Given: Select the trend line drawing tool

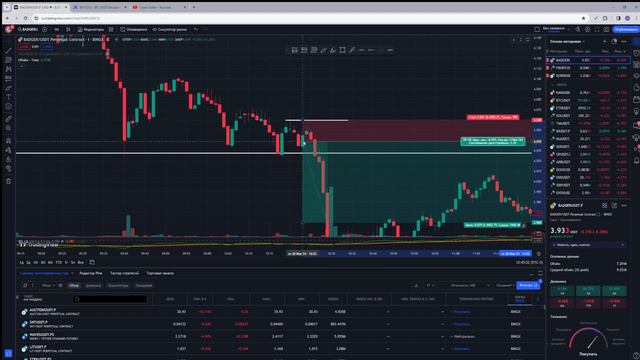Looking at the screenshot, I should point(9,51).
